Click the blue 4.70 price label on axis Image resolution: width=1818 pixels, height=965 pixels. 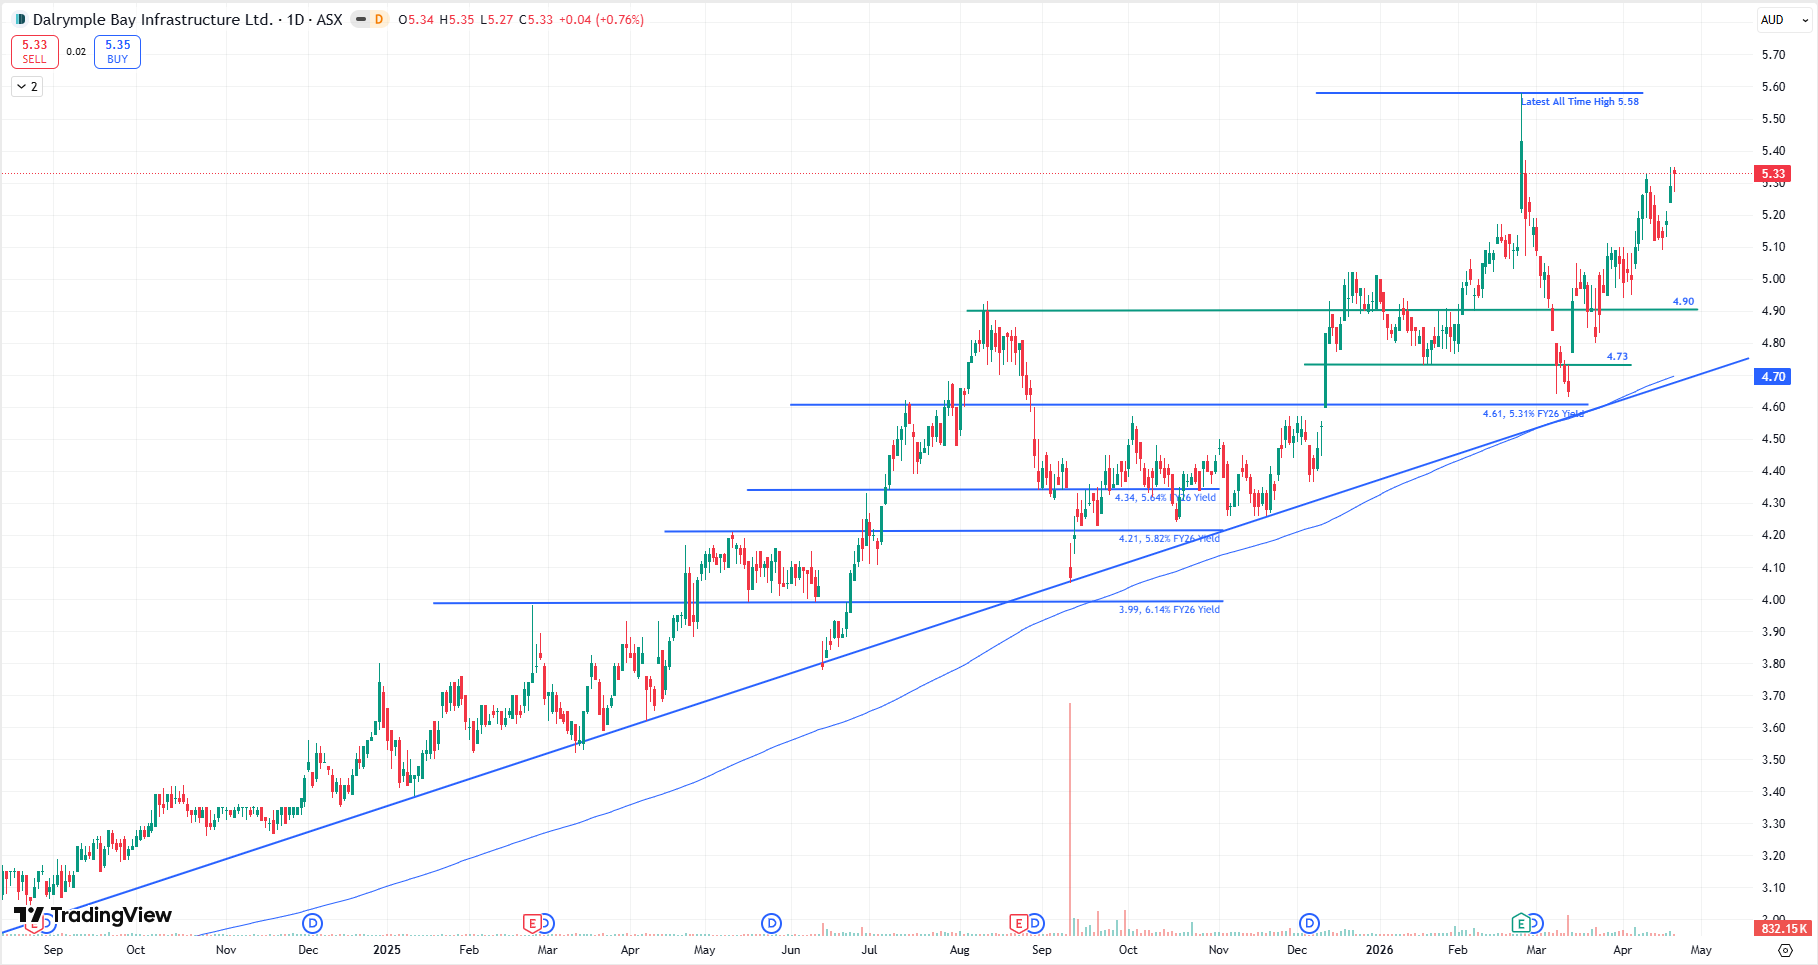1773,377
